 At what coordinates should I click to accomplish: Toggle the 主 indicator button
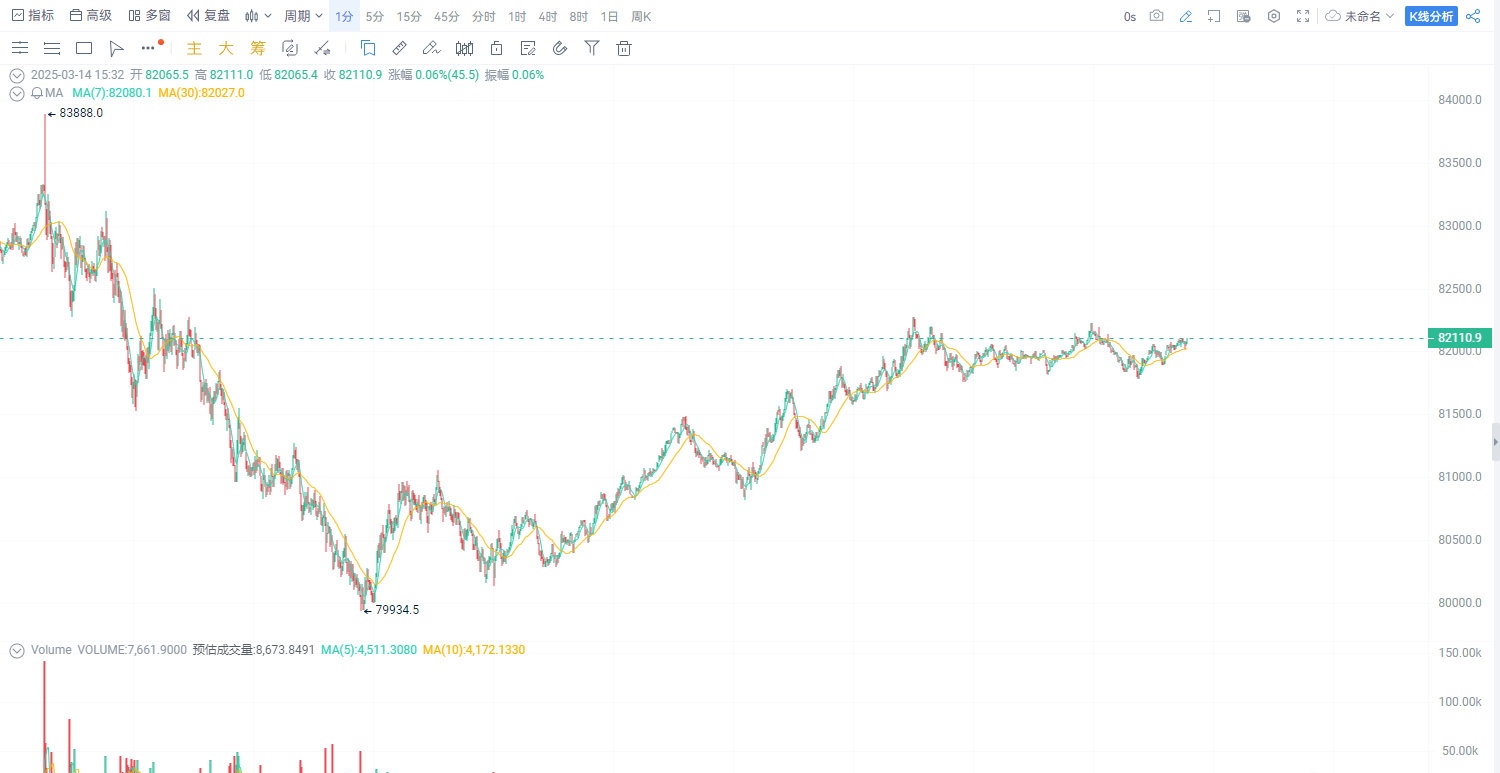coord(194,48)
